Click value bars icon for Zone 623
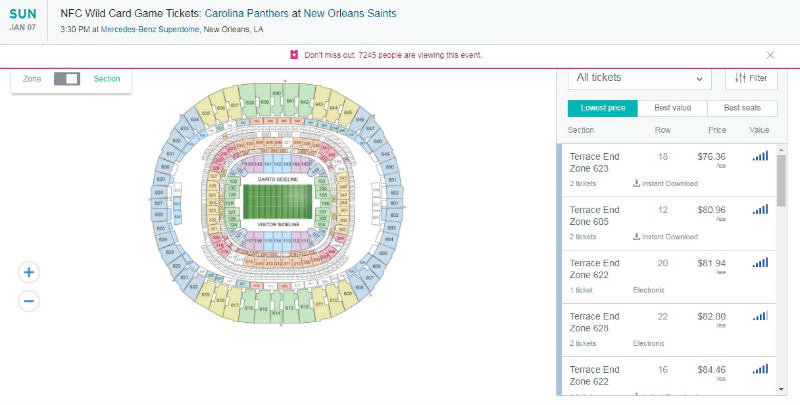Viewport: 800px width, 405px height. [x=760, y=156]
